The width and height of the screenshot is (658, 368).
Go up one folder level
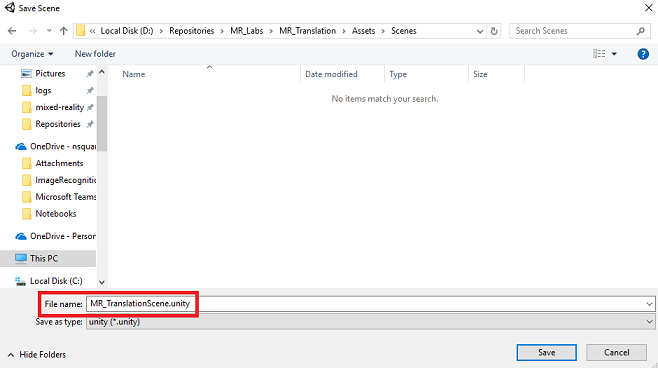63,31
